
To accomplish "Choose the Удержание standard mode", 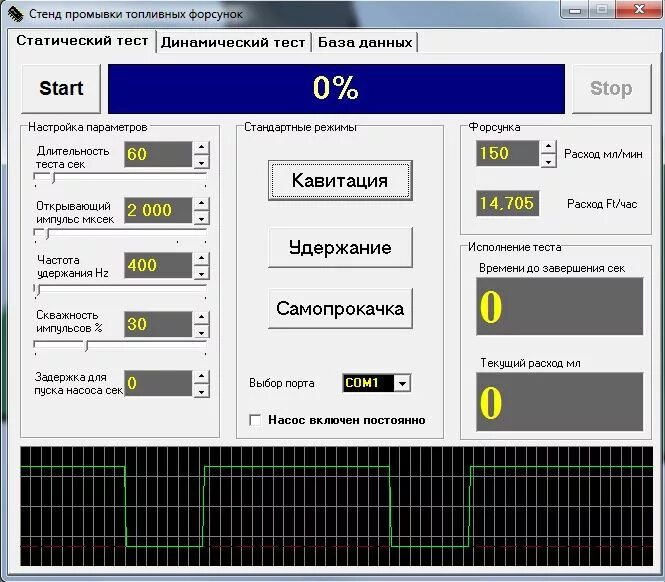I will 340,247.
